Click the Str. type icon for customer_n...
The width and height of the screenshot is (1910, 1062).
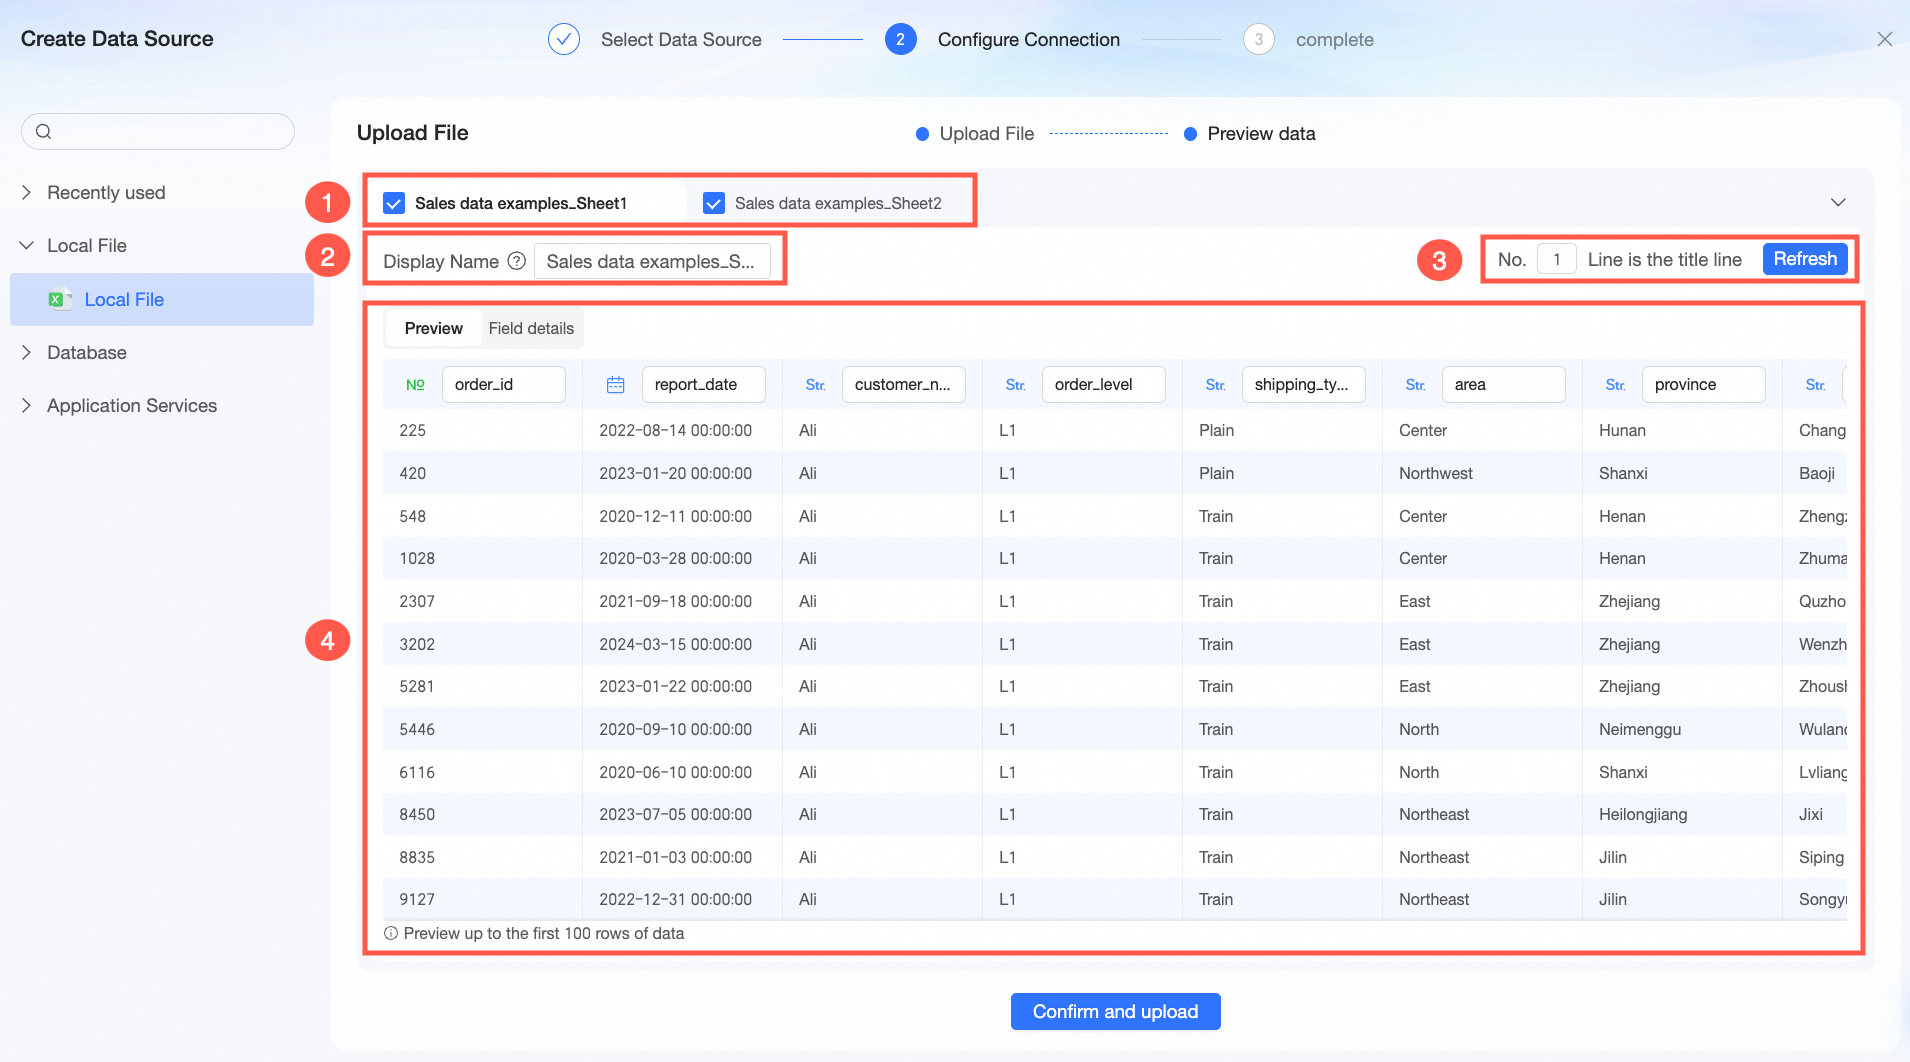click(816, 384)
